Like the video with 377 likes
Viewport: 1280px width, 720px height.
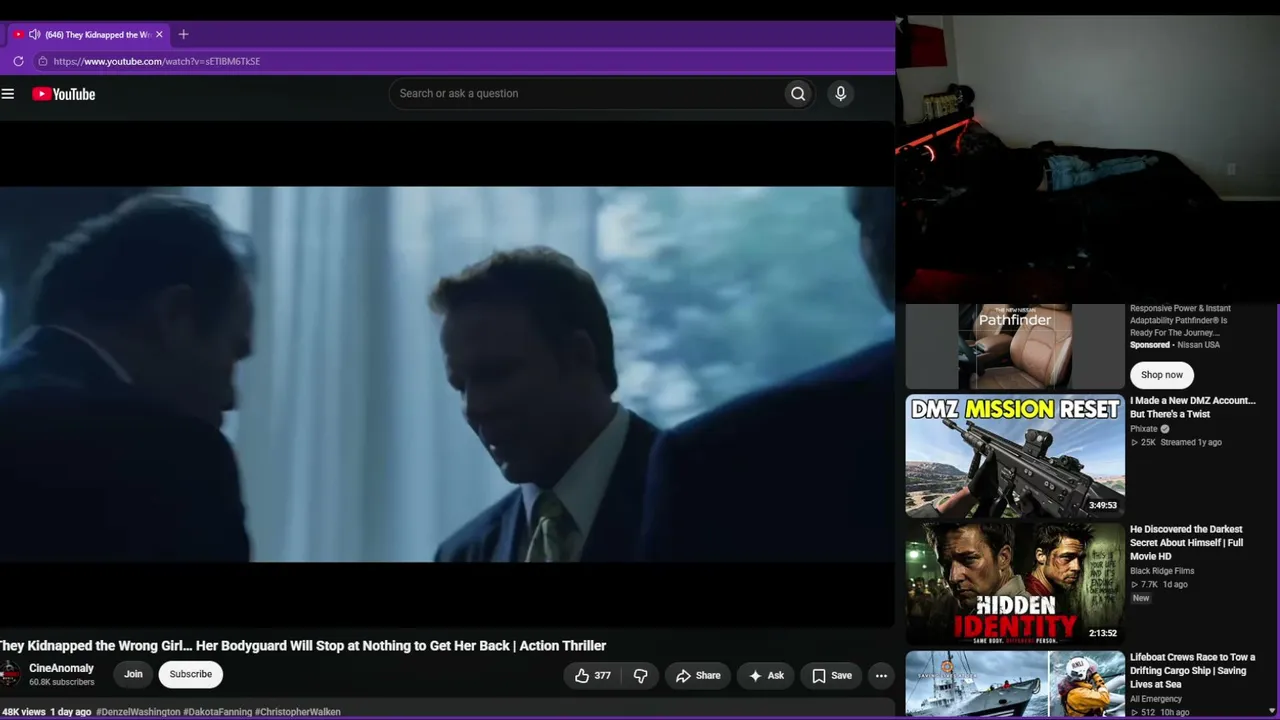coord(592,676)
